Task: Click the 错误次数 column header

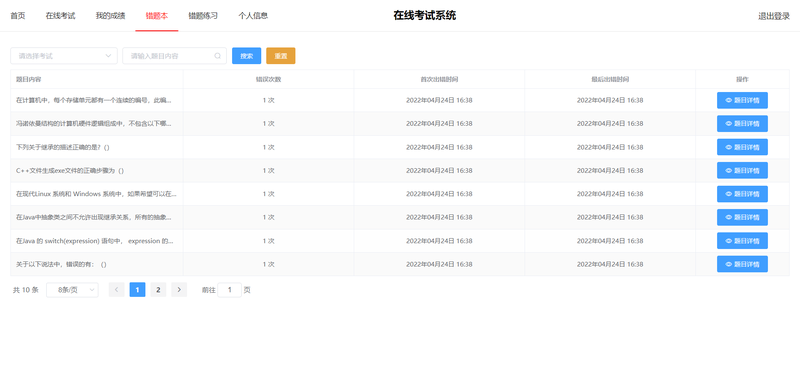Action: point(268,80)
